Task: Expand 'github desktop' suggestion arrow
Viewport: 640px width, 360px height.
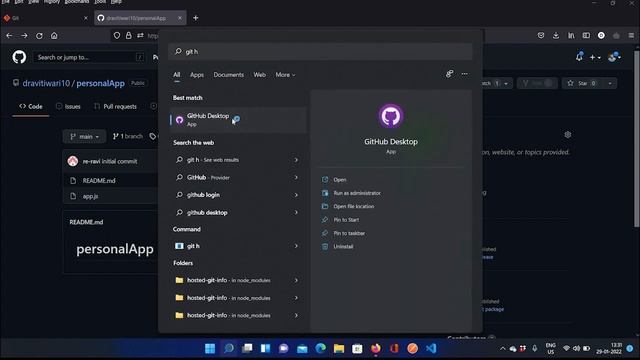Action: [x=296, y=213]
